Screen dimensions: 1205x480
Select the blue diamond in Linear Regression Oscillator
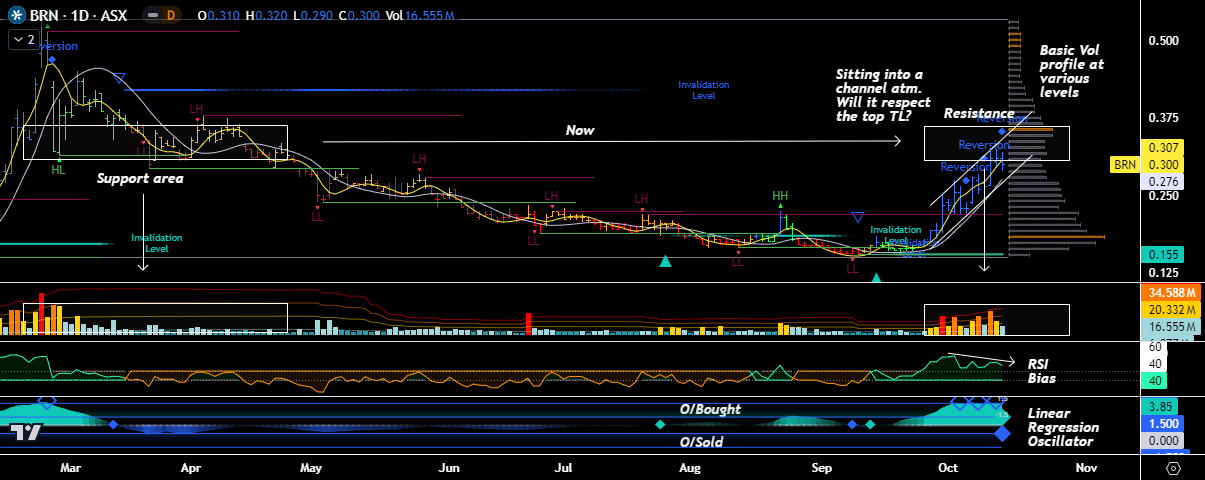[x=1002, y=434]
